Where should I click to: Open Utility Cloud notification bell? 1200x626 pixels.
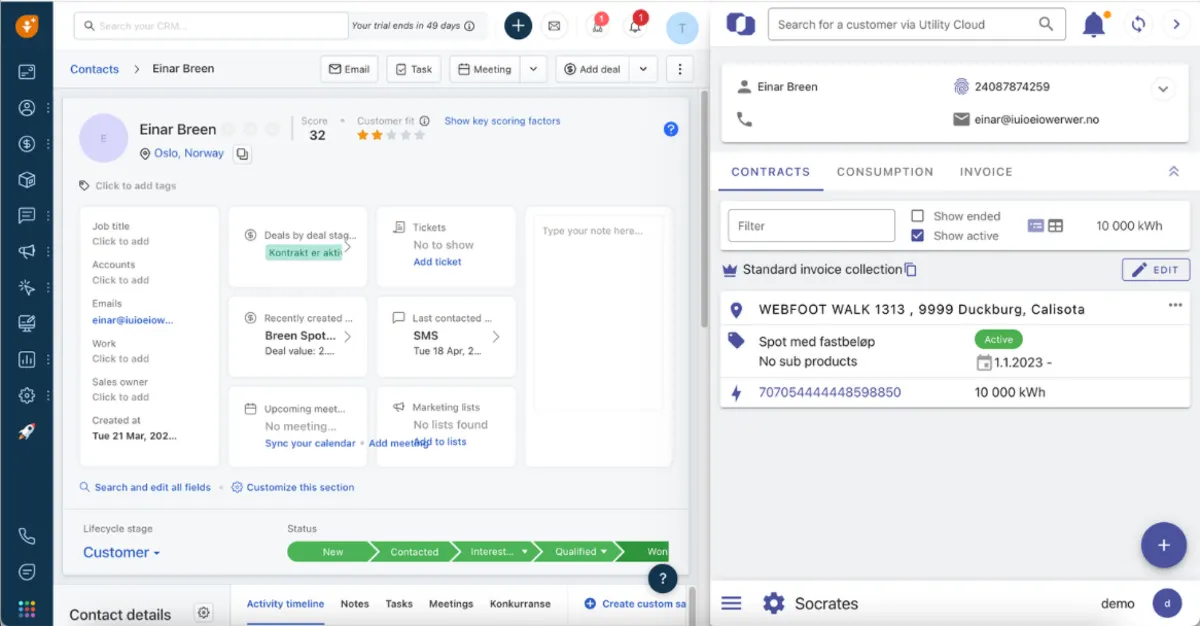pos(1095,24)
